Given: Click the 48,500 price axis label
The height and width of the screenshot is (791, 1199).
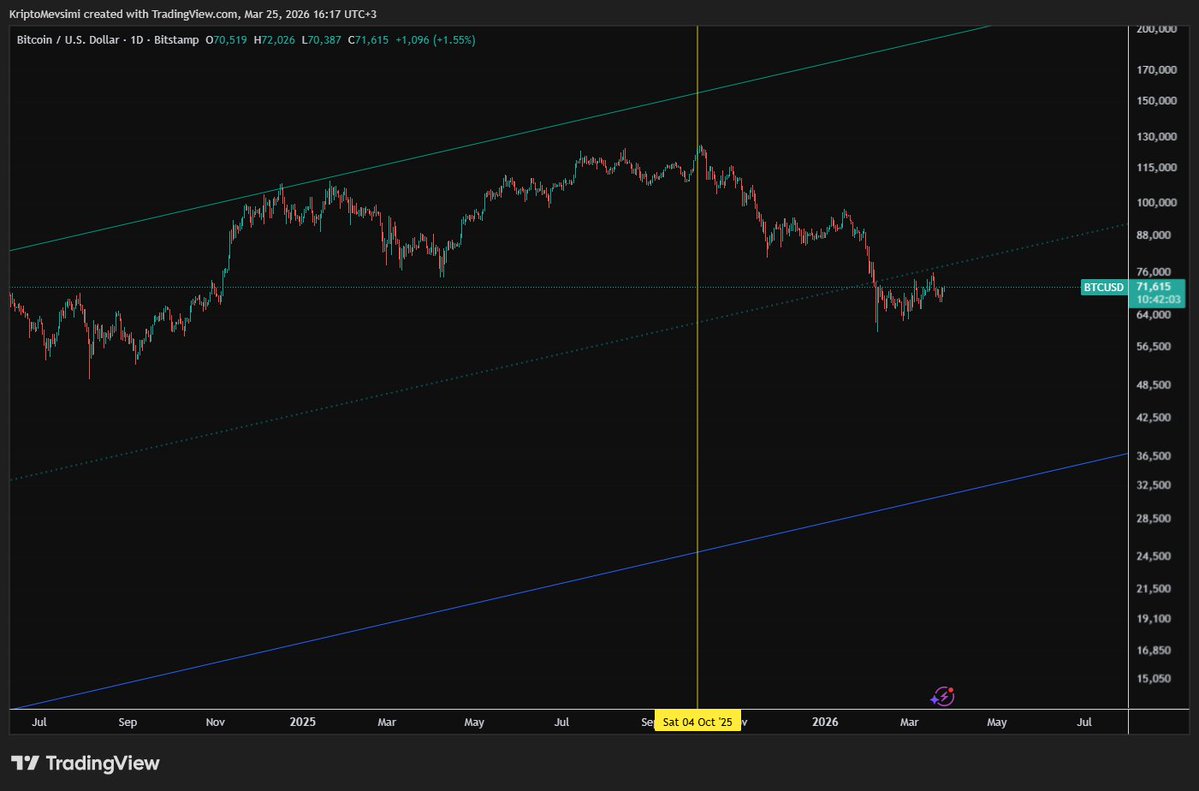Looking at the screenshot, I should (1154, 385).
